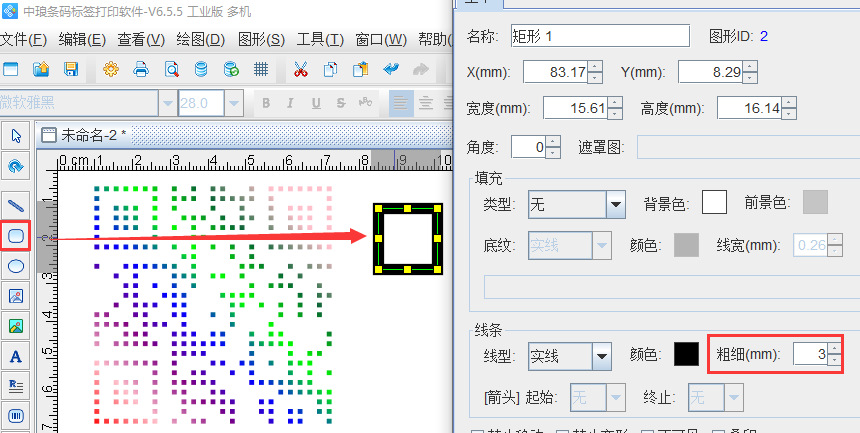This screenshot has width=860, height=433.
Task: Select the ellipse drawing tool
Action: tap(16, 266)
